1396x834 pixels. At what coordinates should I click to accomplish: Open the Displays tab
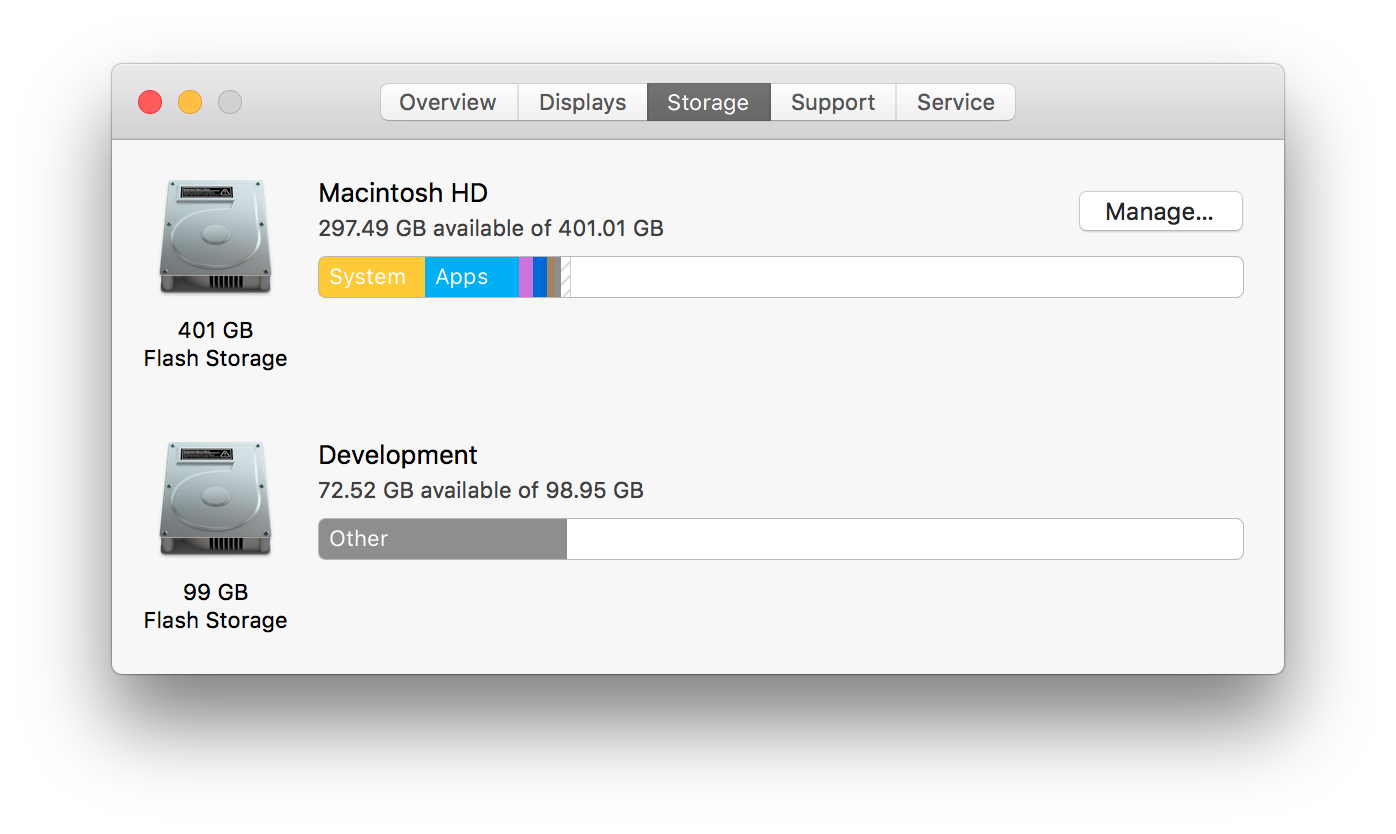pyautogui.click(x=582, y=101)
